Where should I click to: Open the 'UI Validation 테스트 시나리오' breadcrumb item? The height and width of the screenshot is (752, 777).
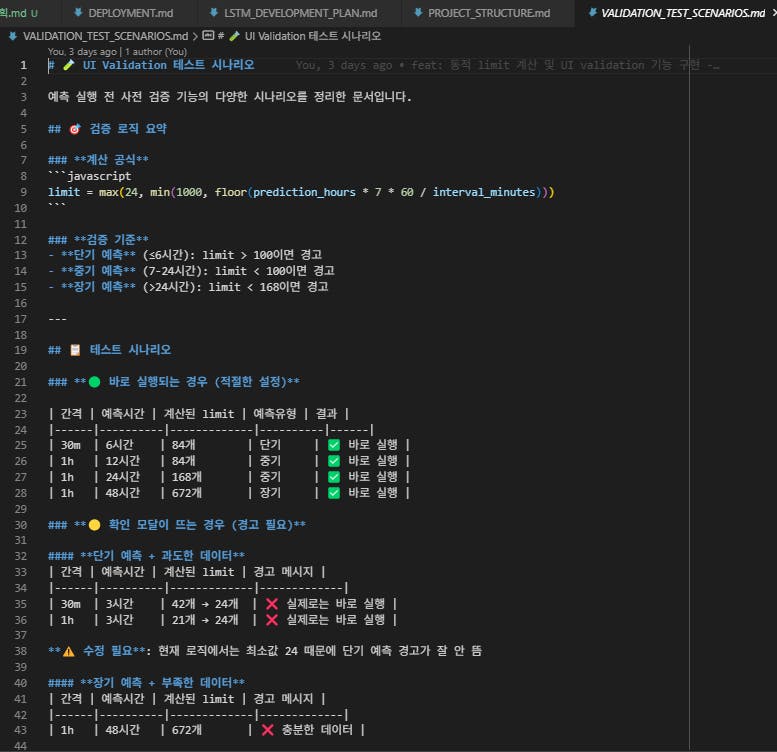click(x=306, y=36)
